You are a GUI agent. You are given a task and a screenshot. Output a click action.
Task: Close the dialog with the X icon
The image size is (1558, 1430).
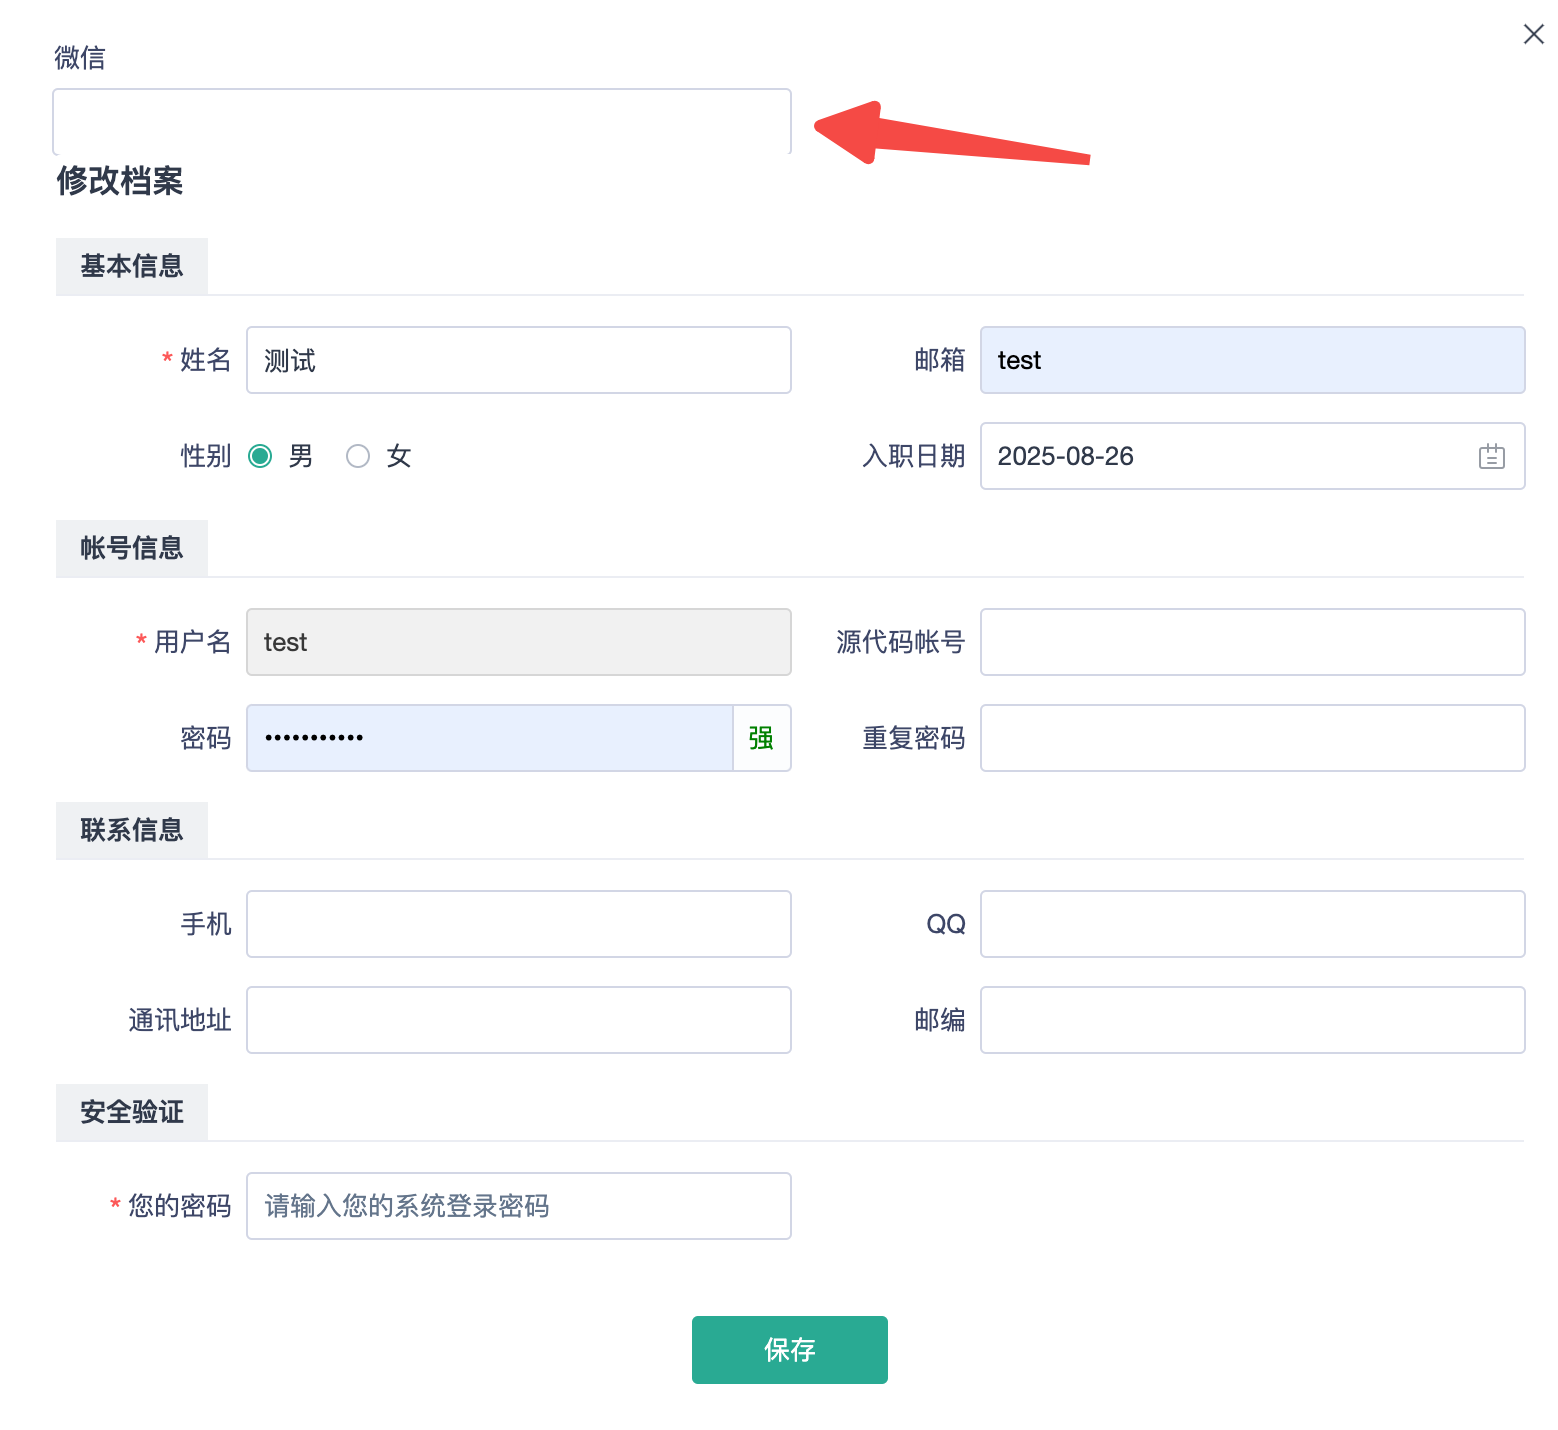1533,35
